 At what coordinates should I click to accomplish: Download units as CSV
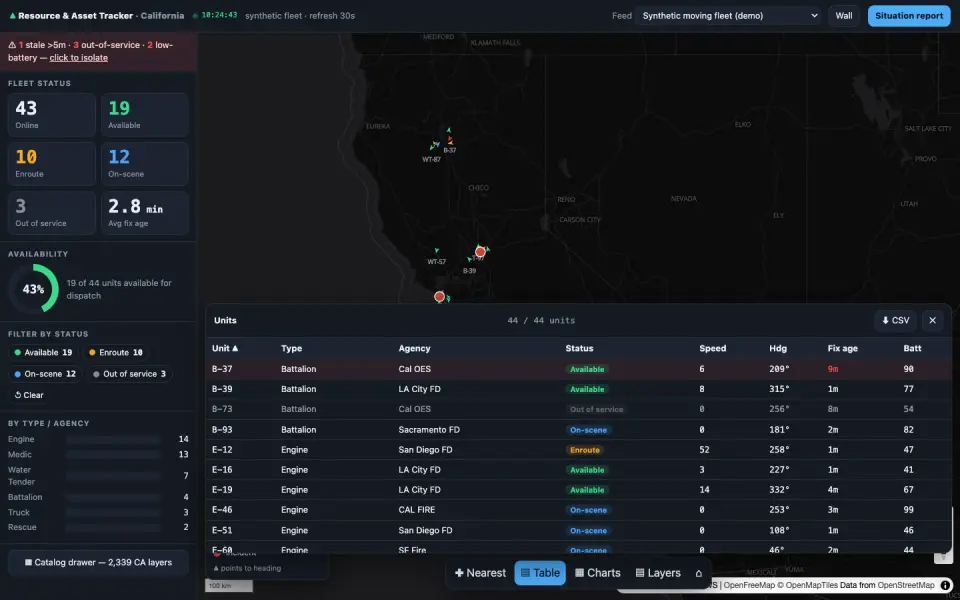pos(895,320)
